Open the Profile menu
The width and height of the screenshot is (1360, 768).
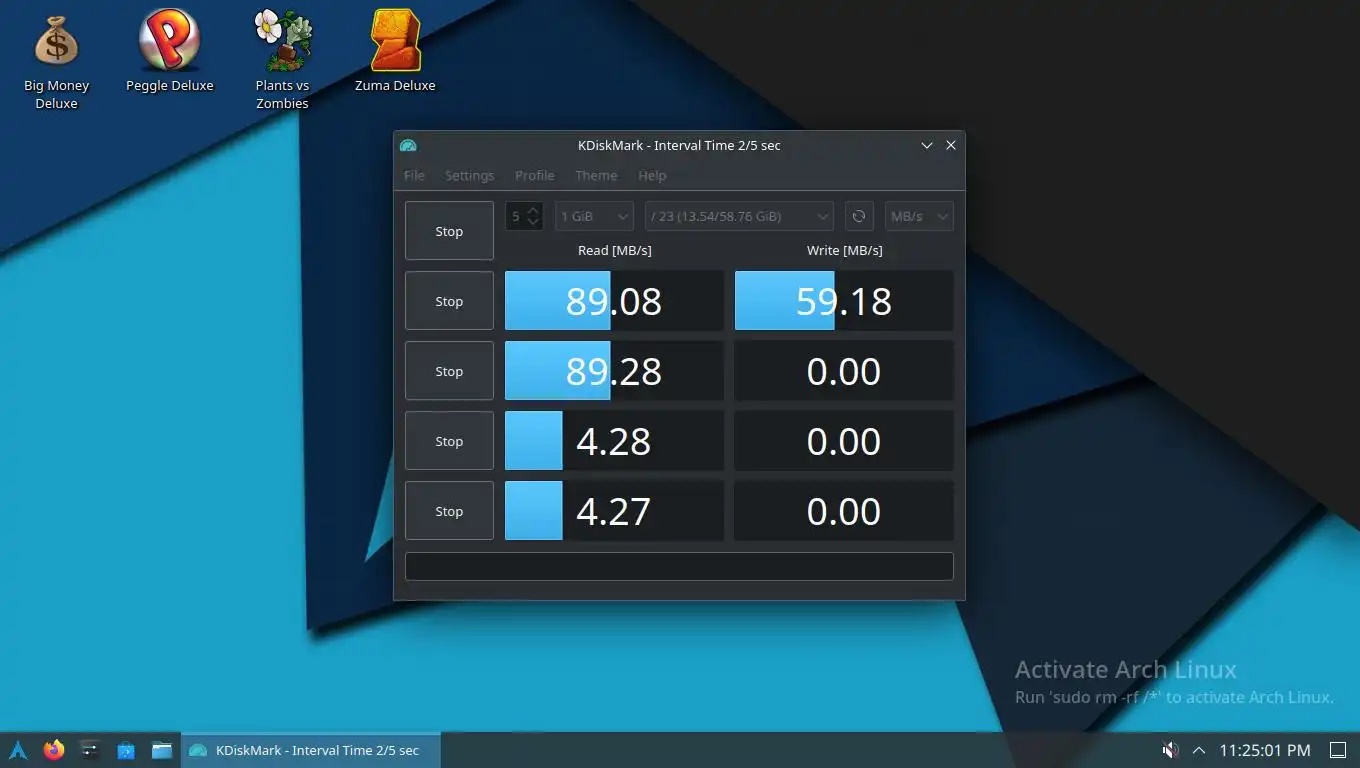pos(534,176)
